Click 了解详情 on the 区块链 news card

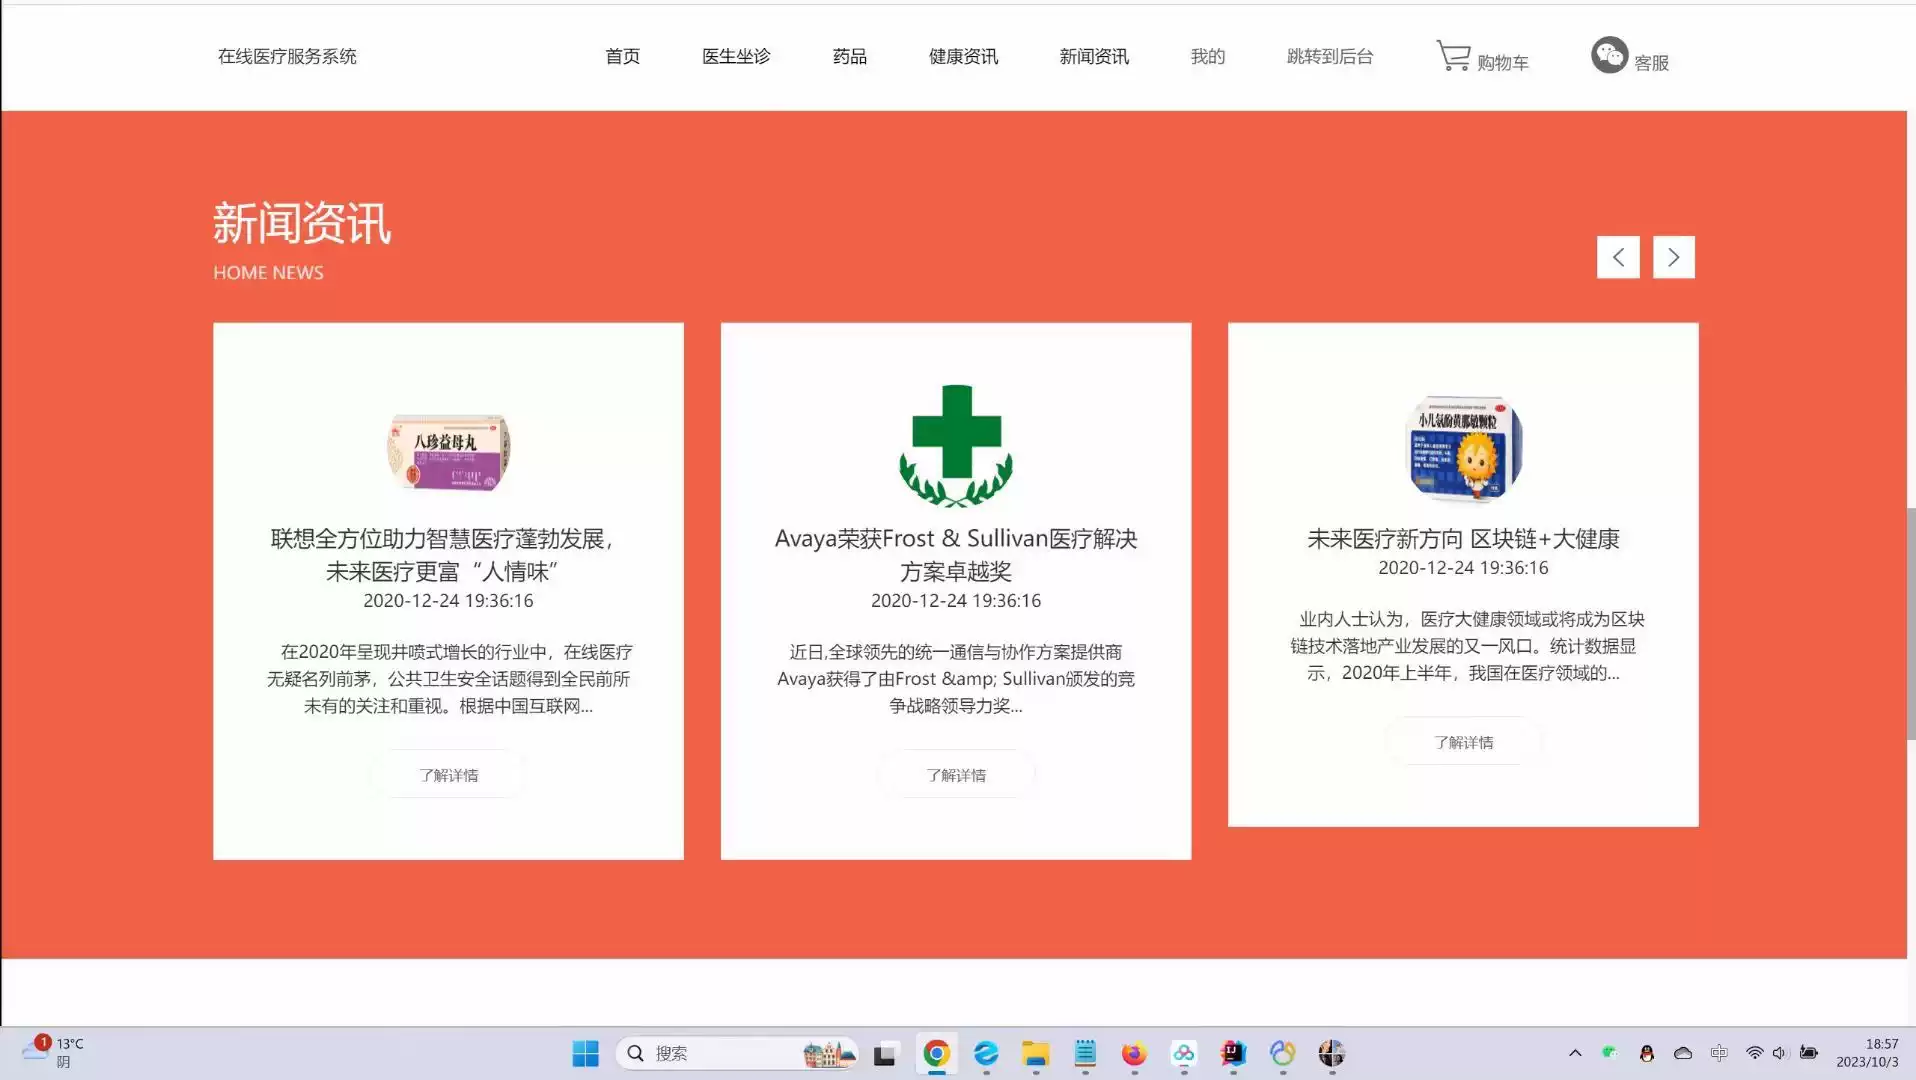pos(1463,742)
